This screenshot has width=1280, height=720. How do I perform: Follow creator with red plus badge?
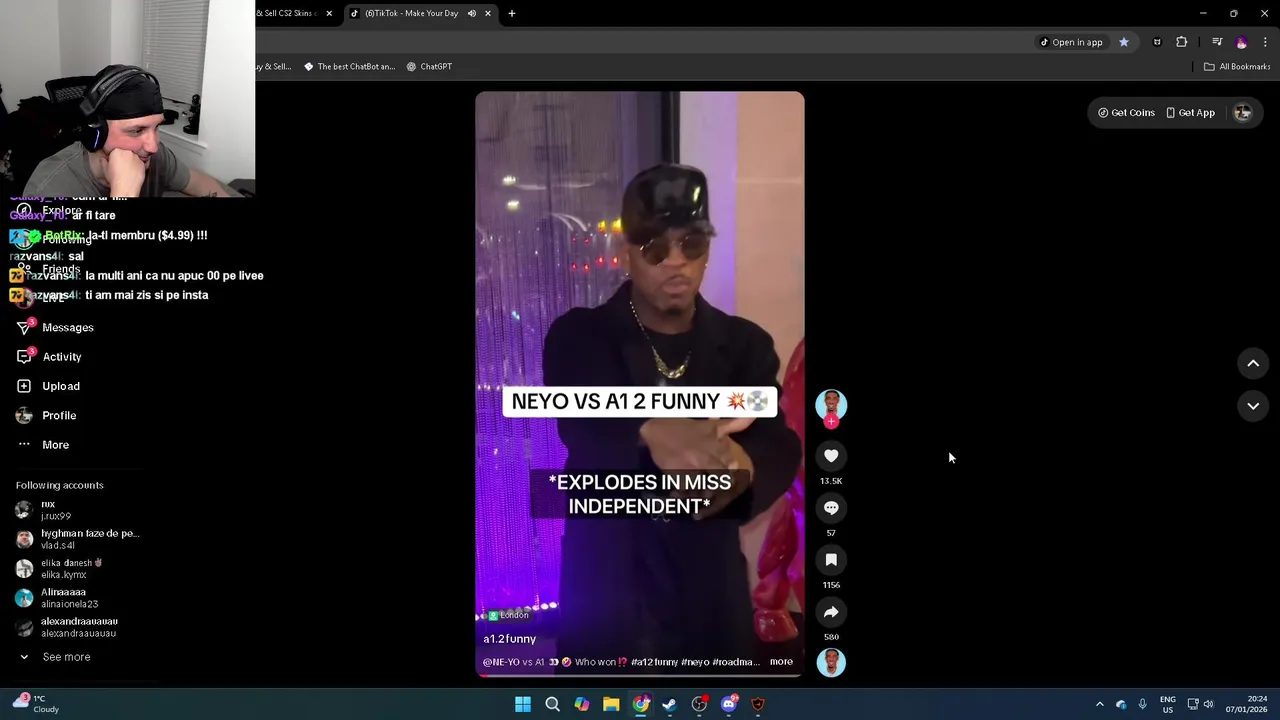tap(831, 422)
